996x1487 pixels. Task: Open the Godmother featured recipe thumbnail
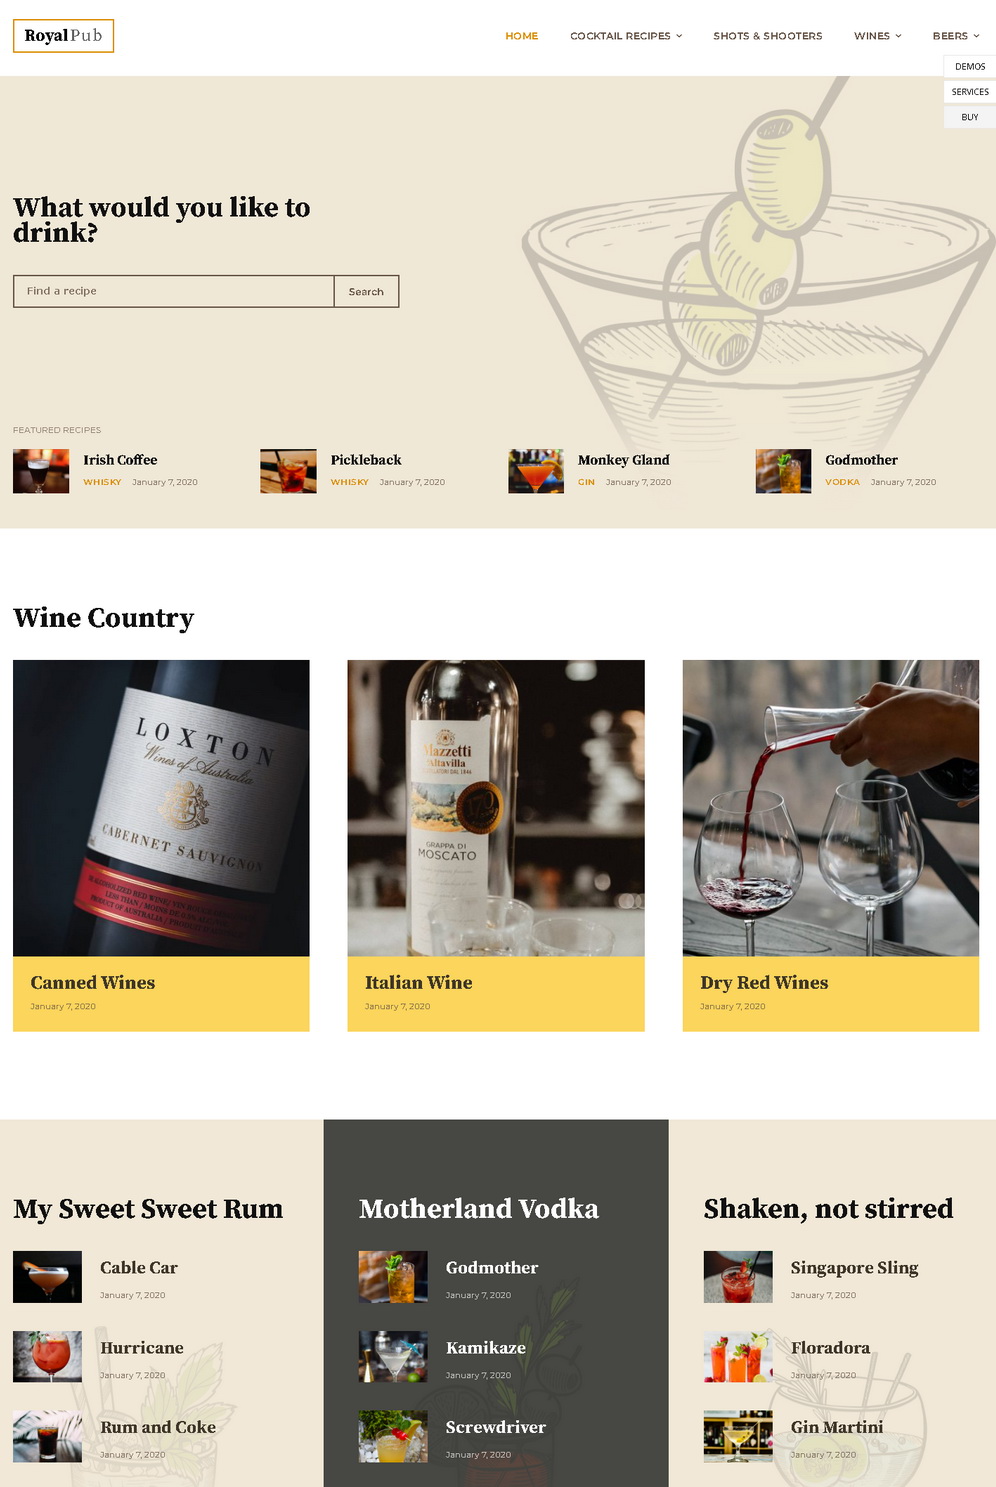click(x=783, y=471)
